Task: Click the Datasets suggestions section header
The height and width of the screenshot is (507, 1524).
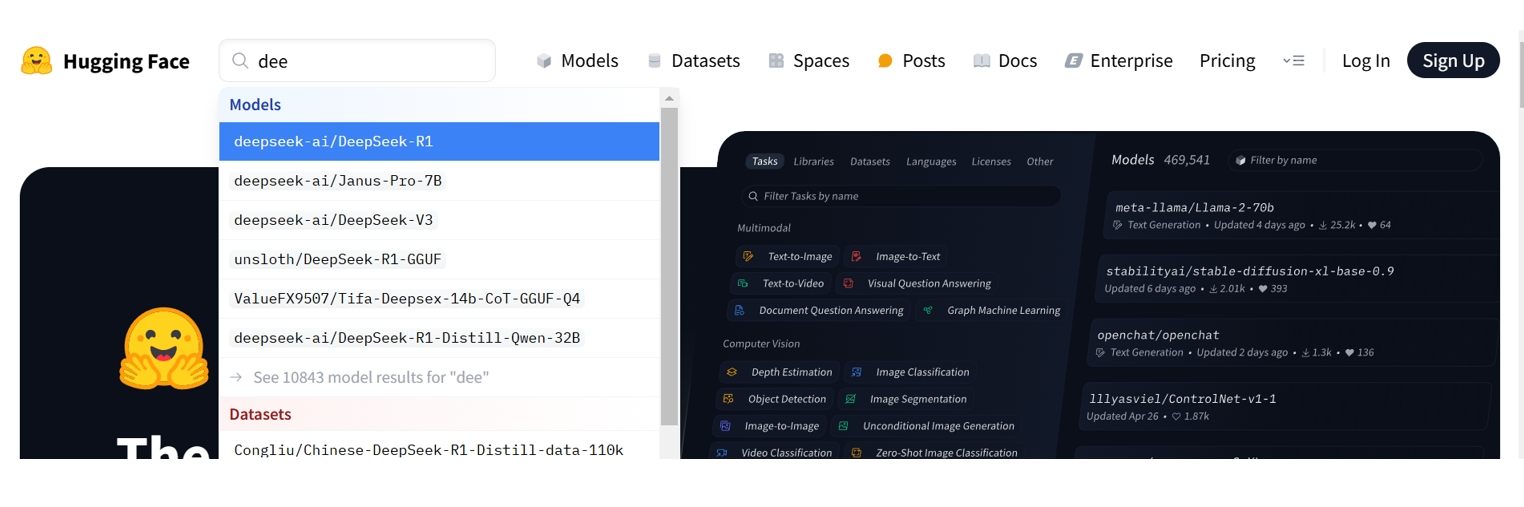Action: (x=439, y=414)
